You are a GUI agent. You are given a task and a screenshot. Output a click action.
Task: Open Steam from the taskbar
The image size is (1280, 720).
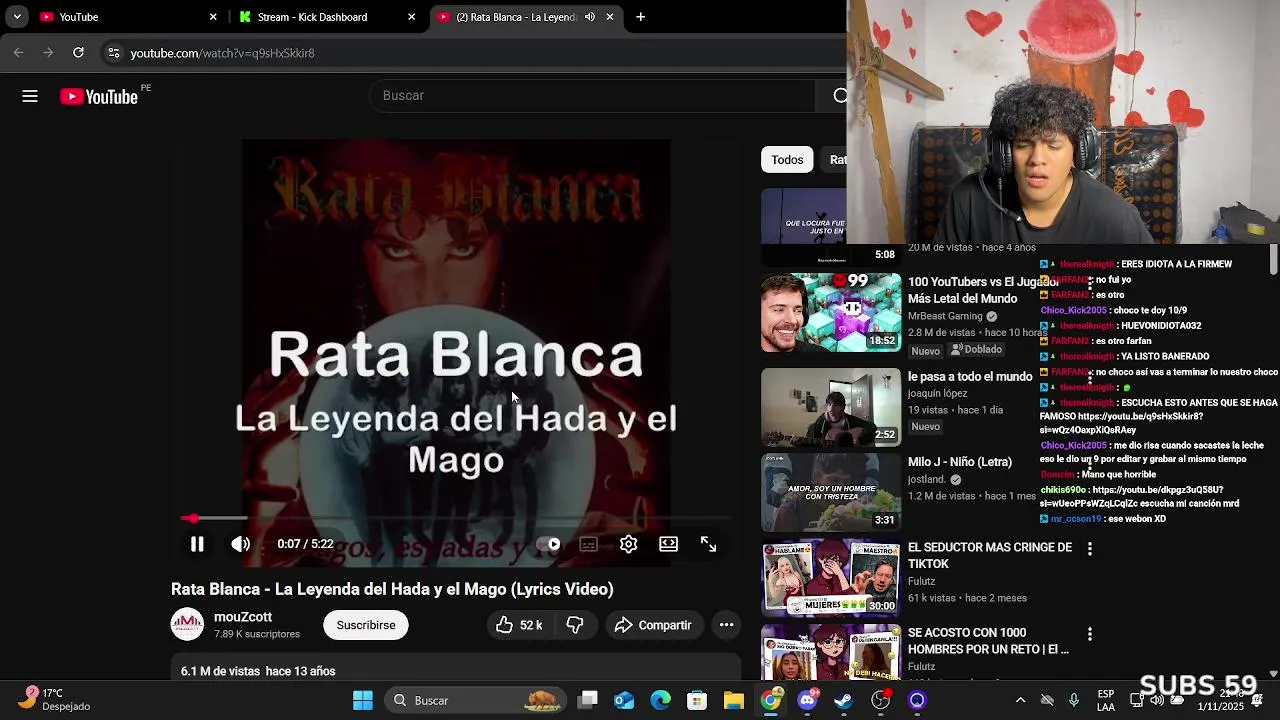point(844,700)
